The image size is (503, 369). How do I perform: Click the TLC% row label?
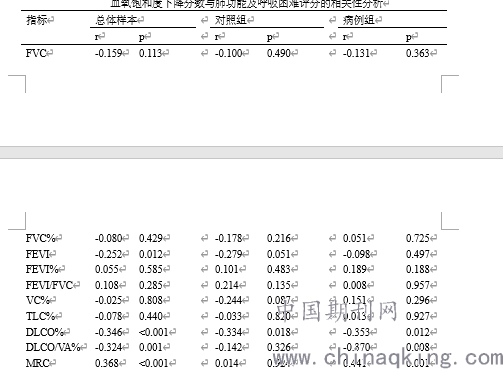40,316
